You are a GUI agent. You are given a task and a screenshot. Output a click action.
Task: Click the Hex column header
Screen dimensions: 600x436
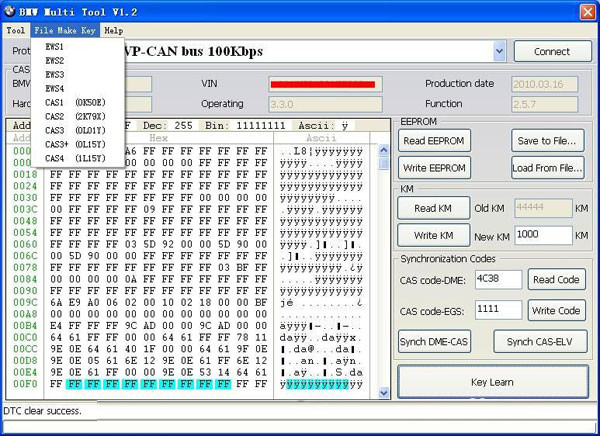tap(158, 138)
